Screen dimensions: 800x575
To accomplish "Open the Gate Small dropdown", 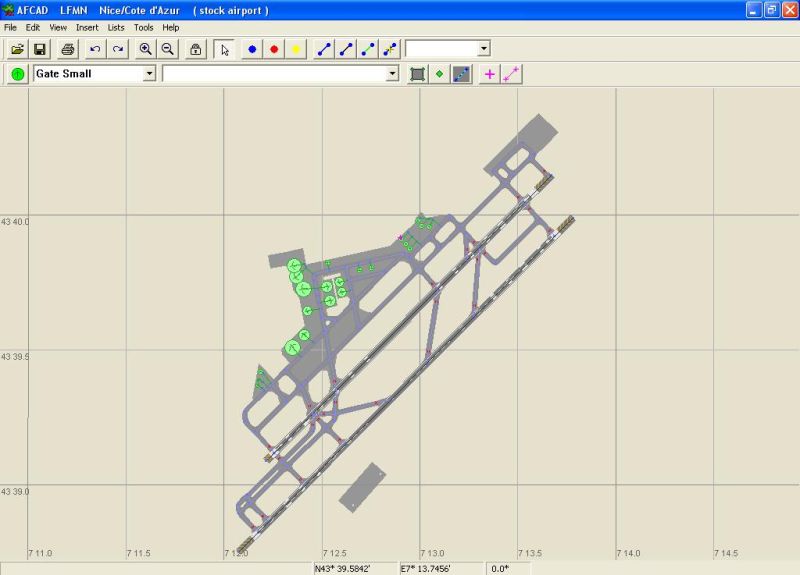I will point(149,74).
